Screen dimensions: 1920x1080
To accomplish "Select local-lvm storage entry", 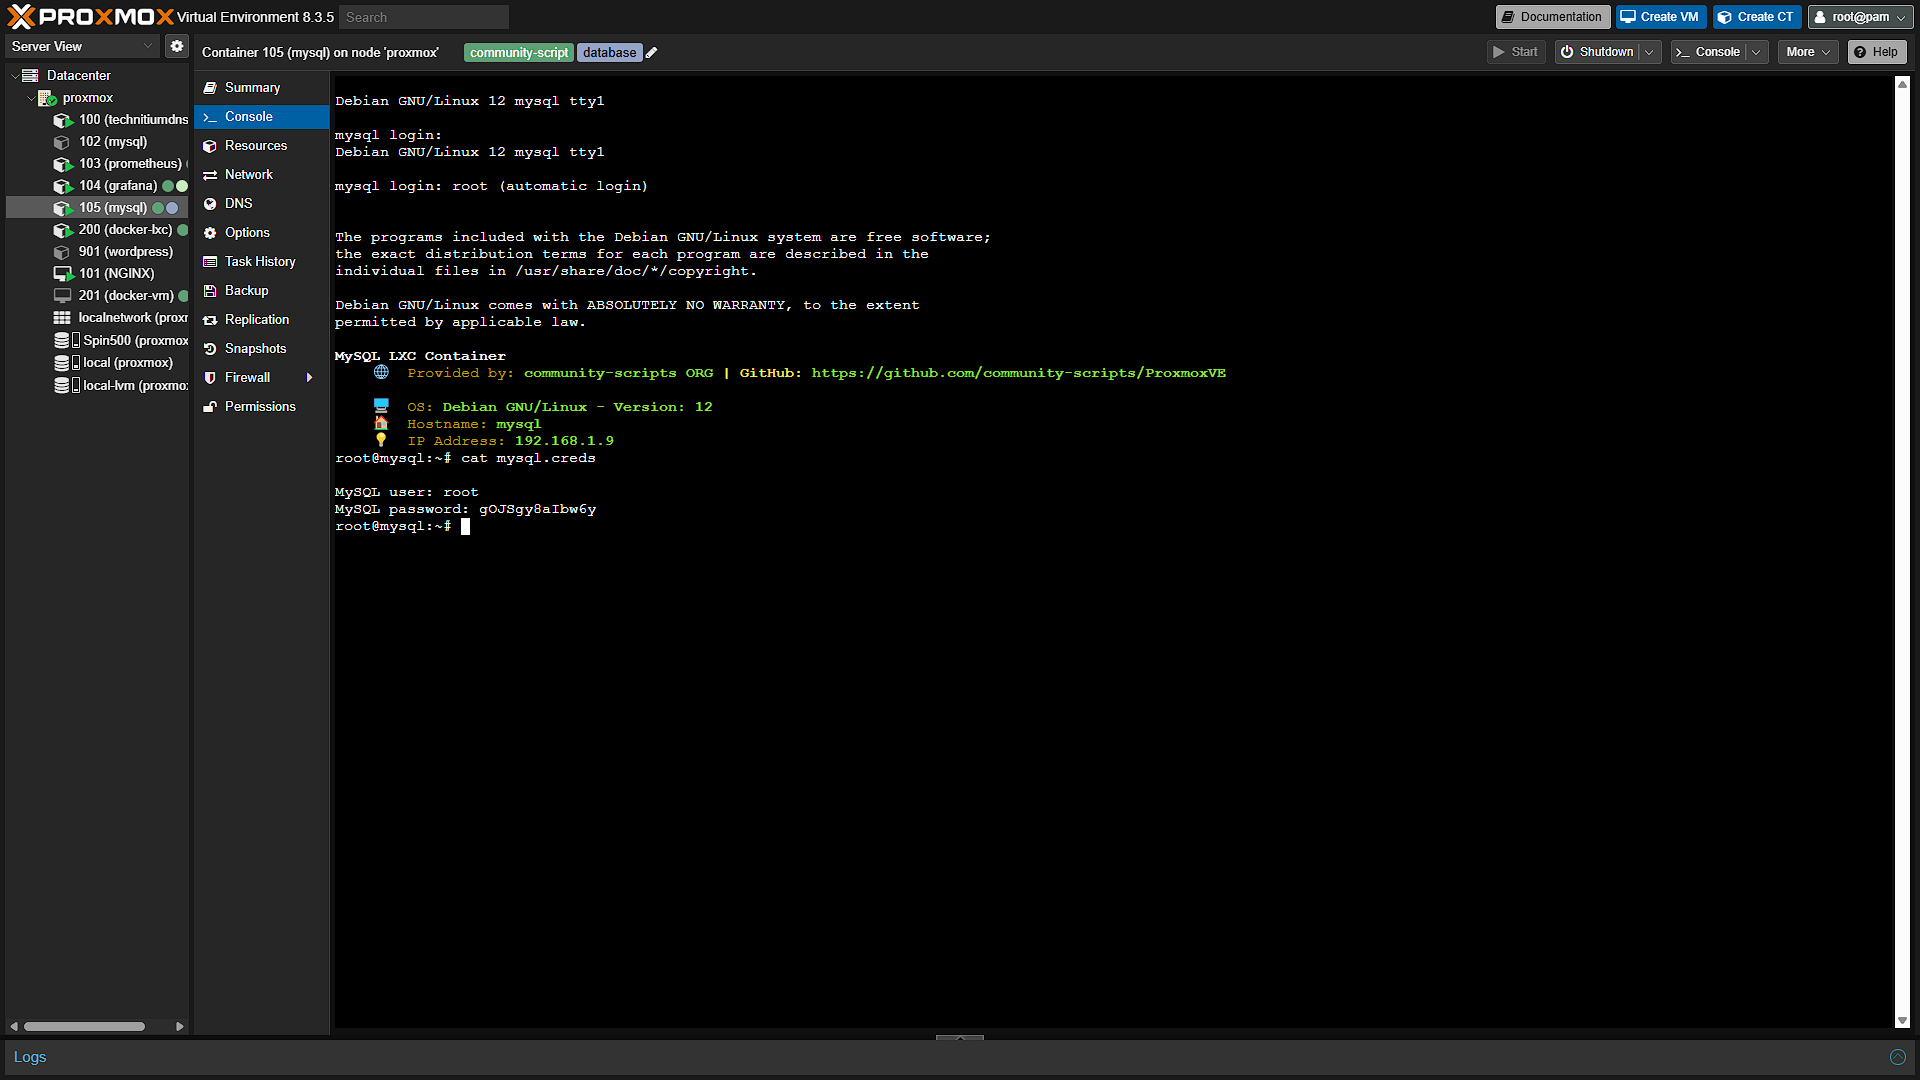I will tap(121, 386).
